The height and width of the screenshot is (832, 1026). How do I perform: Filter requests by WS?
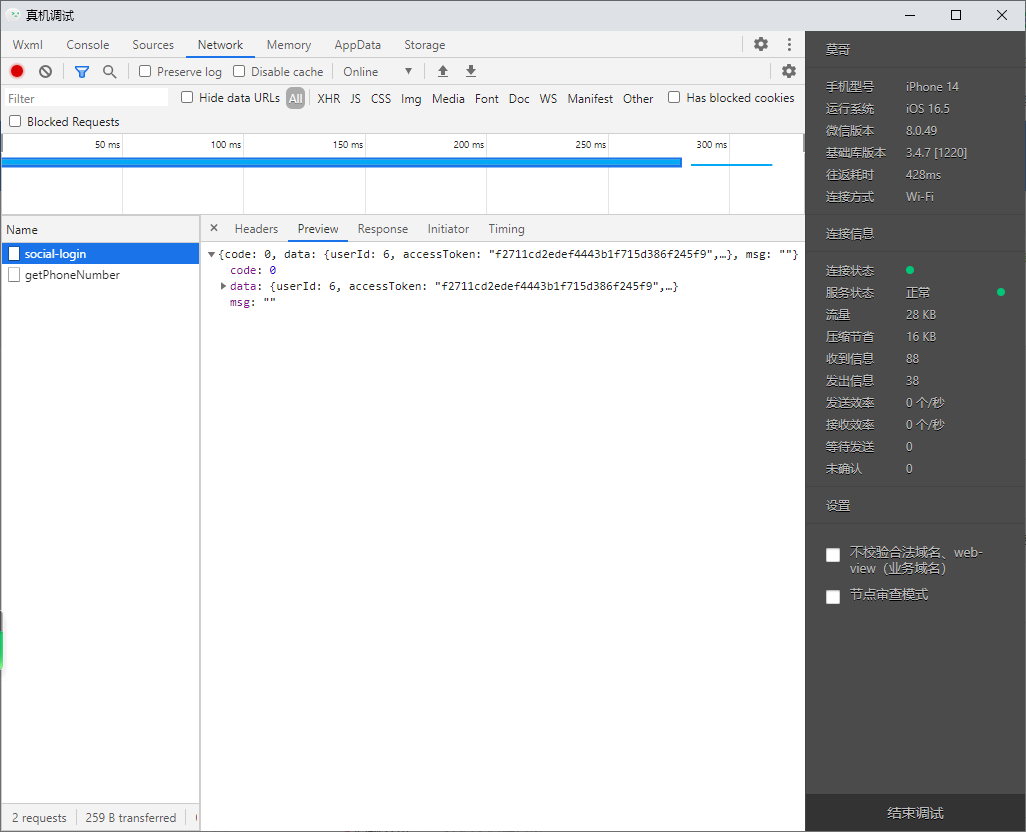pyautogui.click(x=548, y=98)
